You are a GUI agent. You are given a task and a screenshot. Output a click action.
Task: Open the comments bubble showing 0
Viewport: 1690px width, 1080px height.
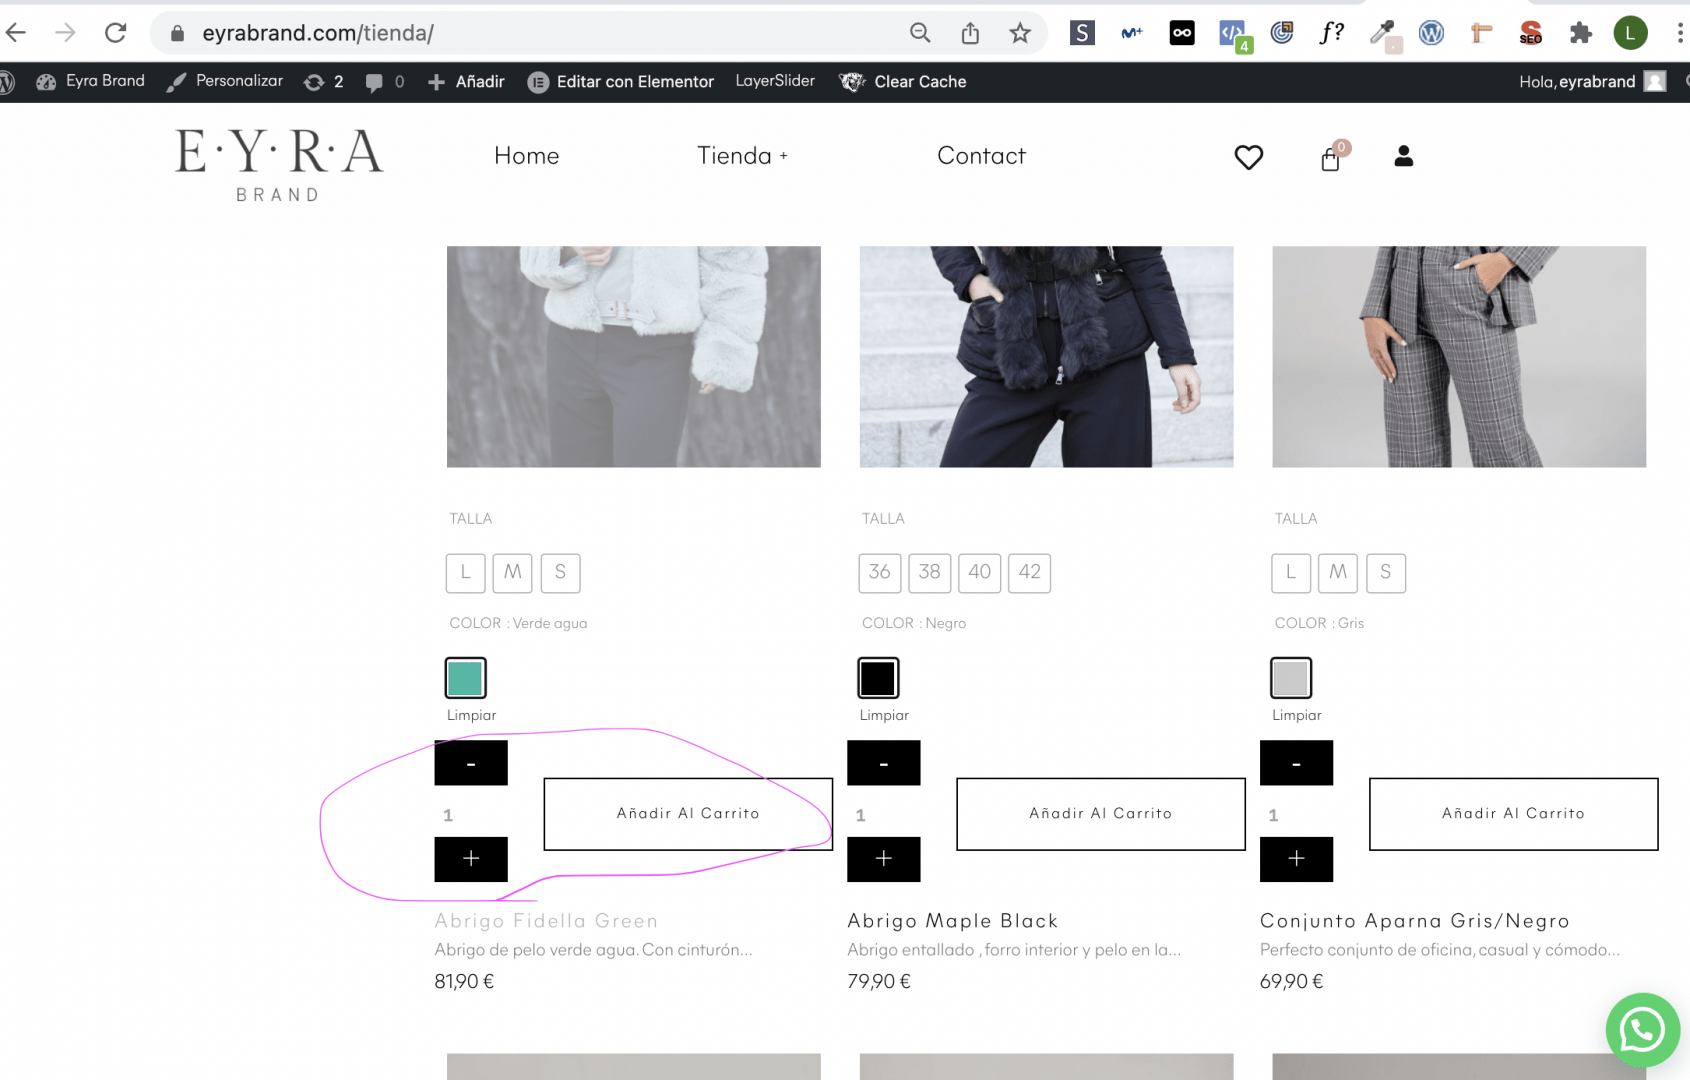pos(385,82)
